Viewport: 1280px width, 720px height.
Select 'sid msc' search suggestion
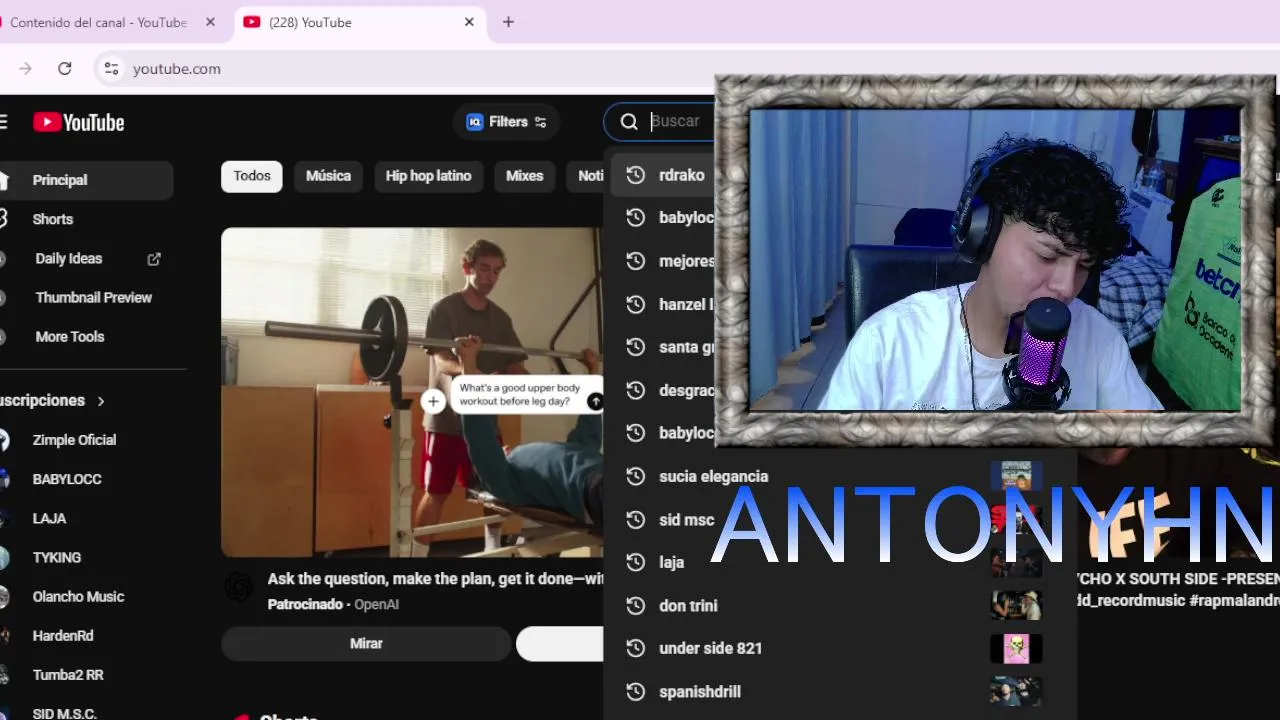(840, 520)
